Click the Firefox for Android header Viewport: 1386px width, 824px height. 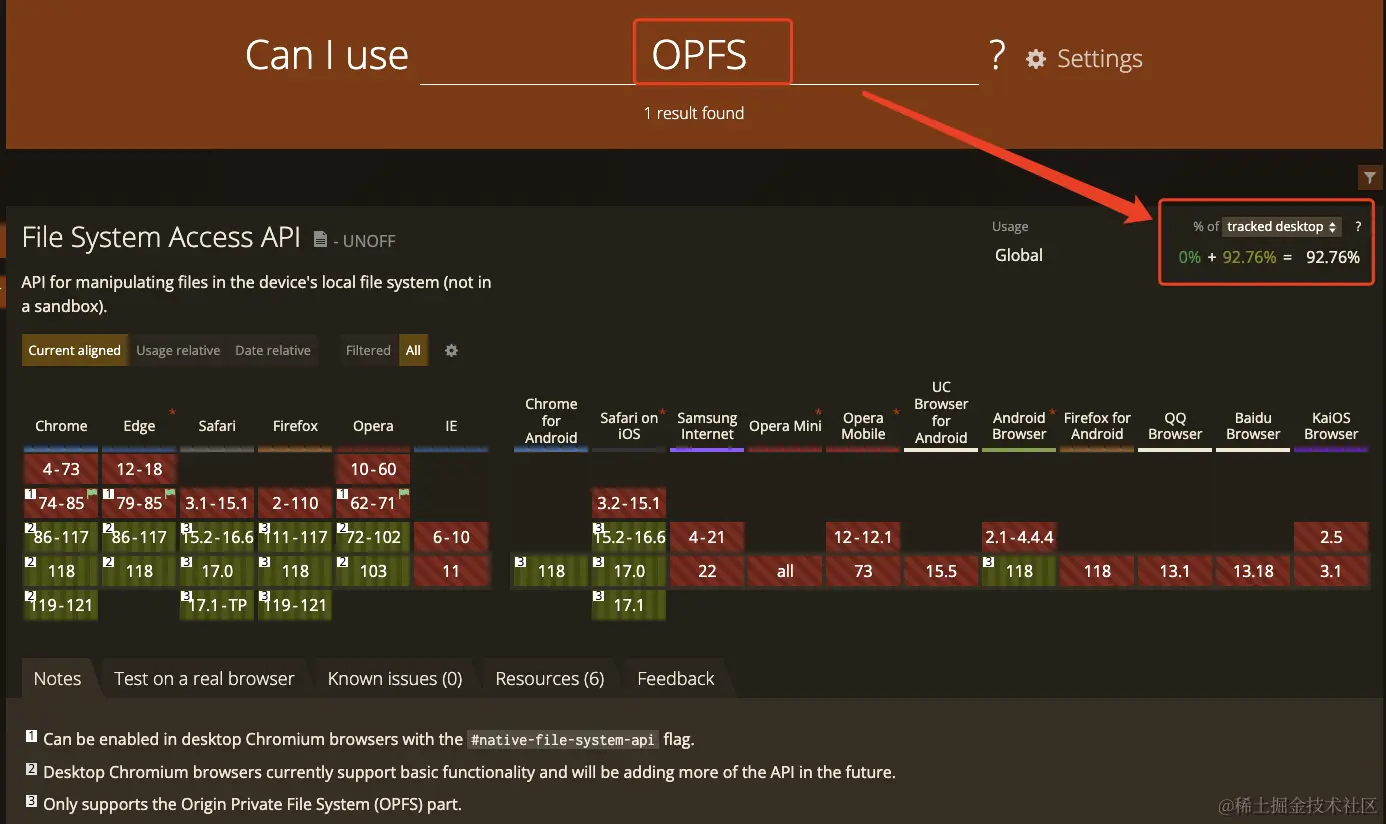pyautogui.click(x=1097, y=426)
